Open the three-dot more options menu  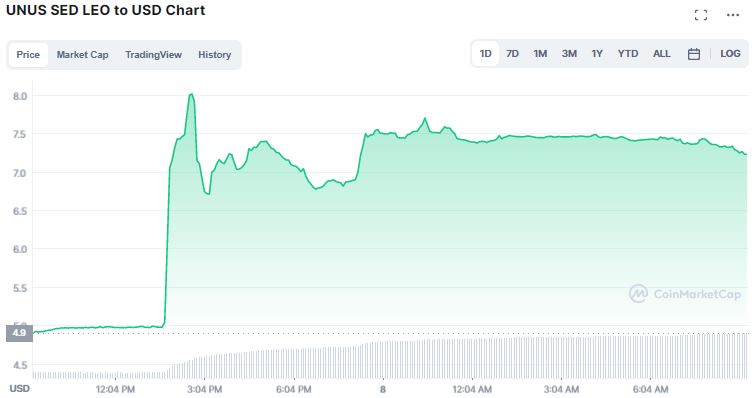tap(733, 15)
